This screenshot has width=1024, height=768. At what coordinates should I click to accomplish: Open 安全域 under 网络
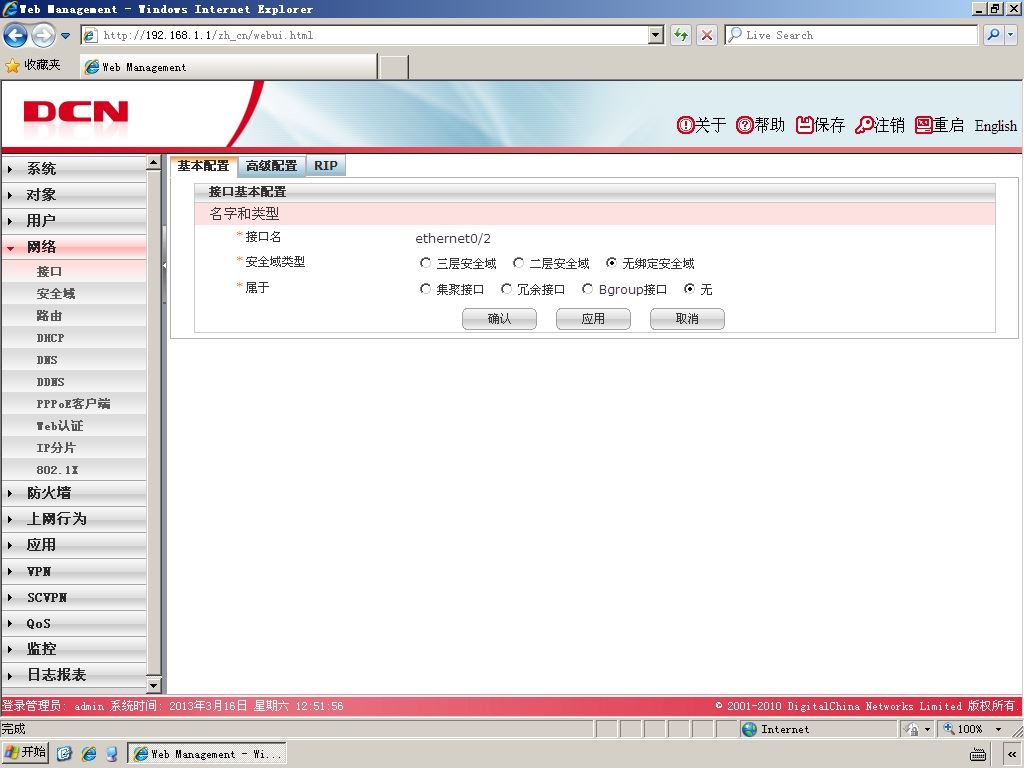coord(74,294)
